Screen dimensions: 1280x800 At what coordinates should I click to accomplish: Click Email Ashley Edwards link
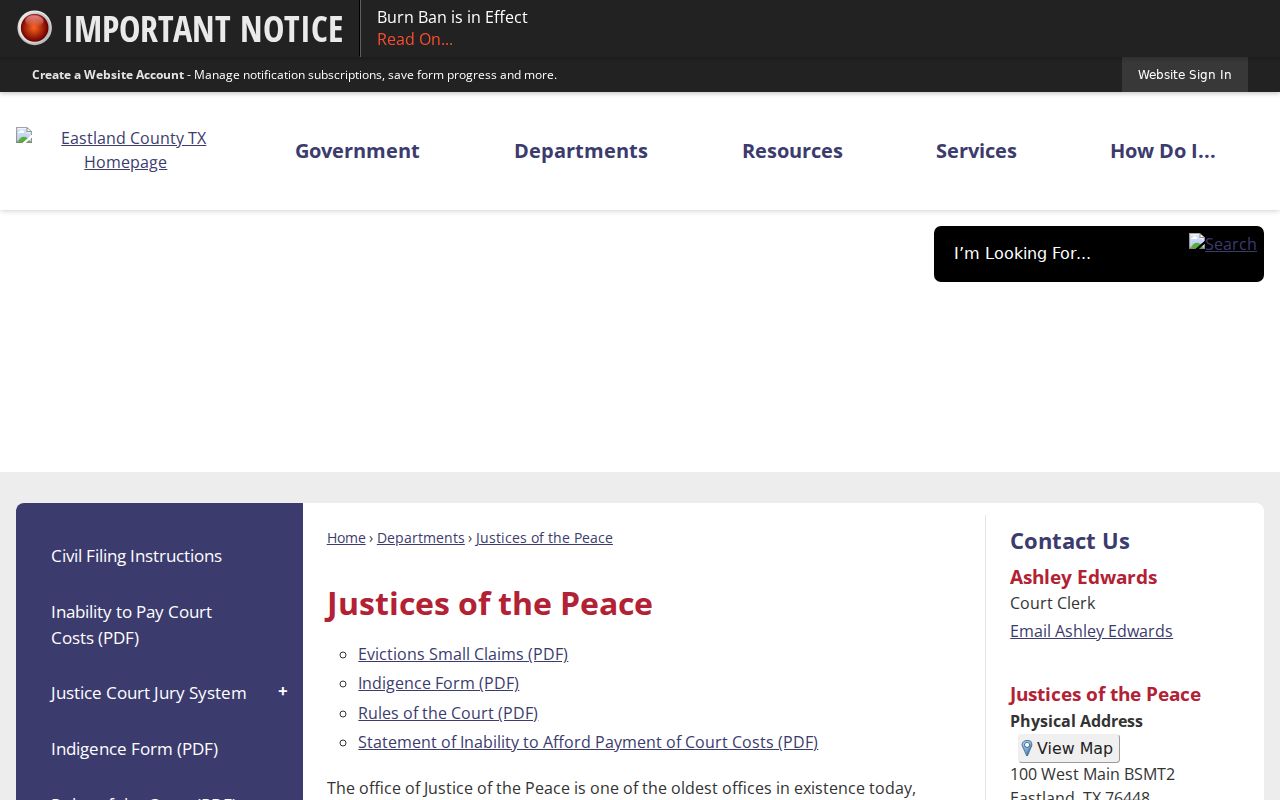(1091, 631)
